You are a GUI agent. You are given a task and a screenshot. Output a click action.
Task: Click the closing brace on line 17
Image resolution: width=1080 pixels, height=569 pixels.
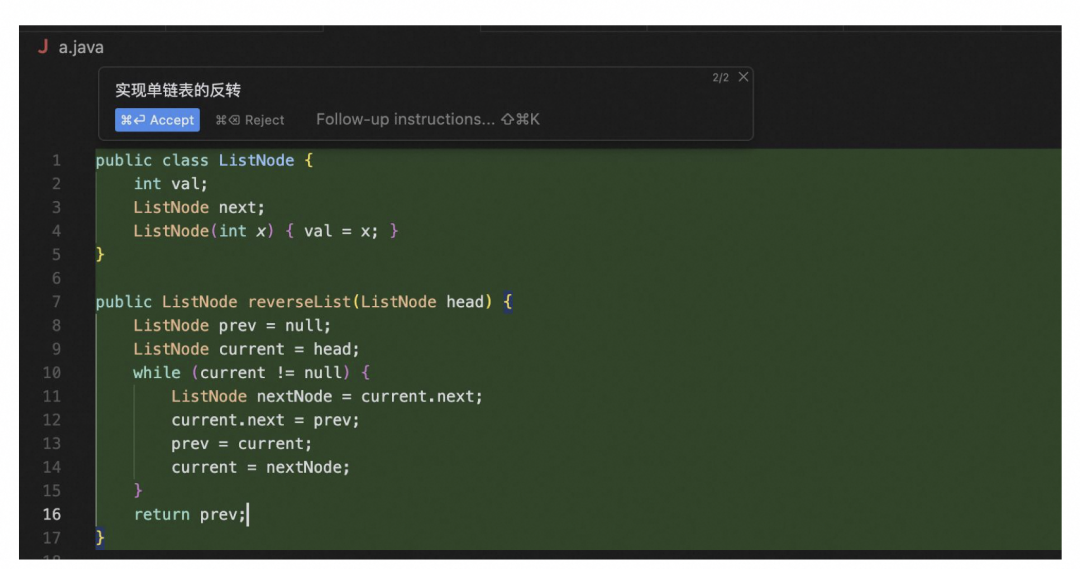100,538
